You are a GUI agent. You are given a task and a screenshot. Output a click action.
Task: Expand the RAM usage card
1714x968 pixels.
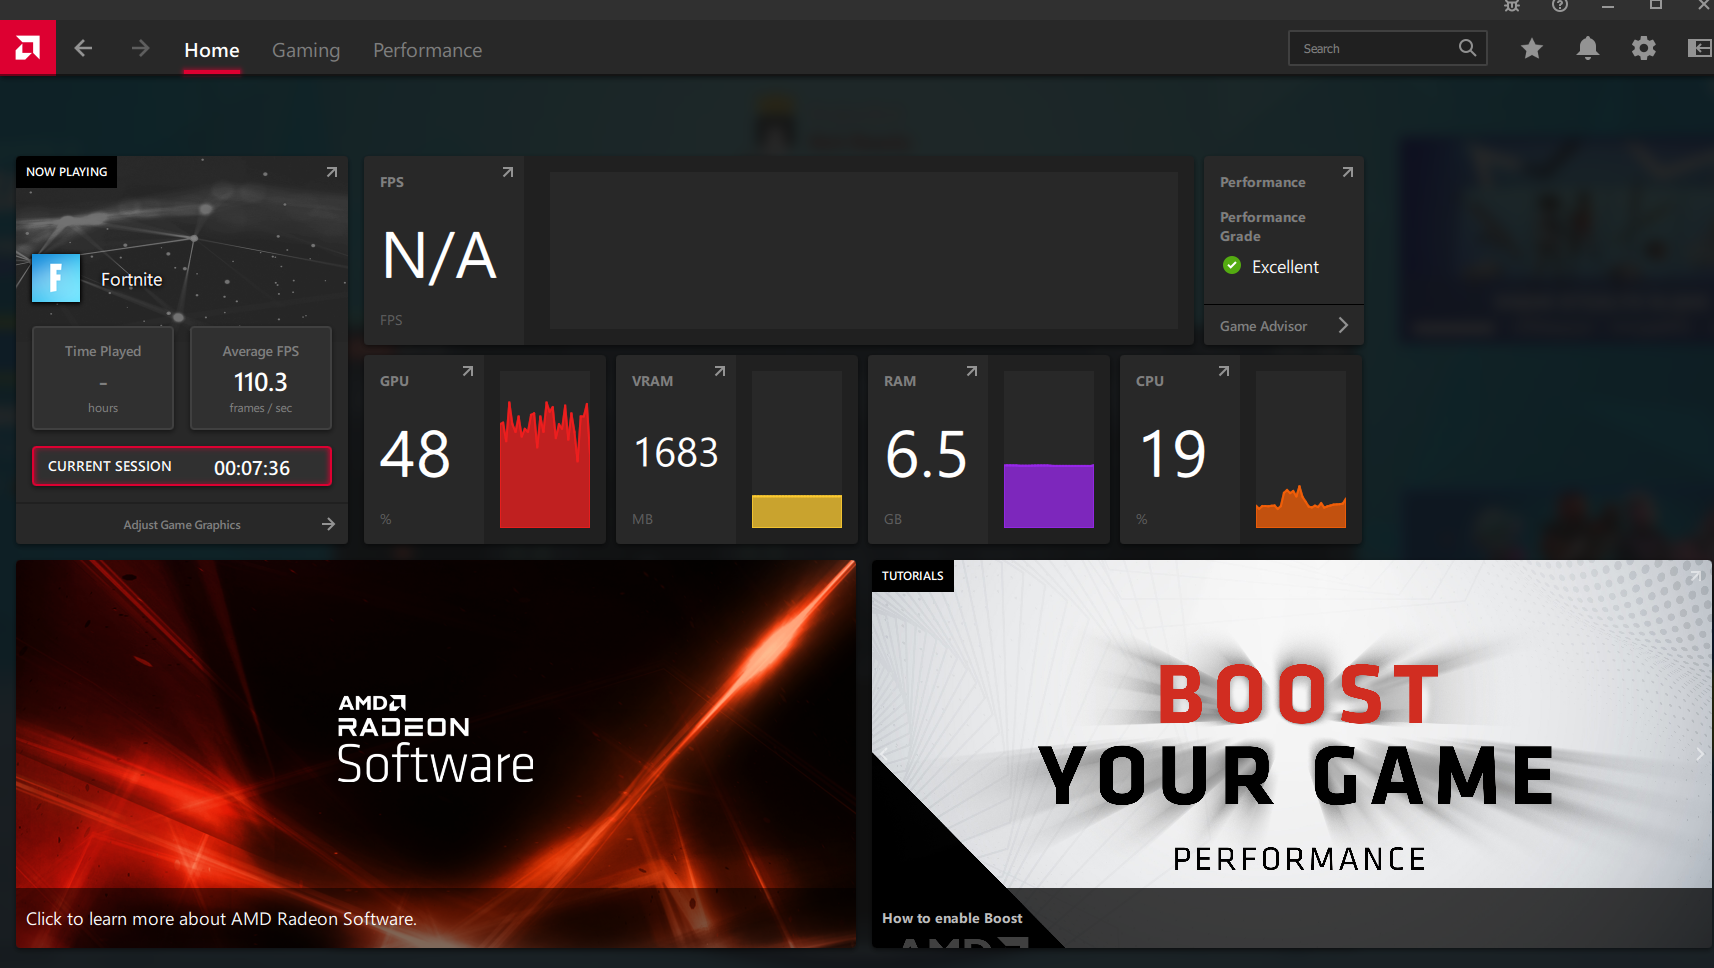coord(972,371)
